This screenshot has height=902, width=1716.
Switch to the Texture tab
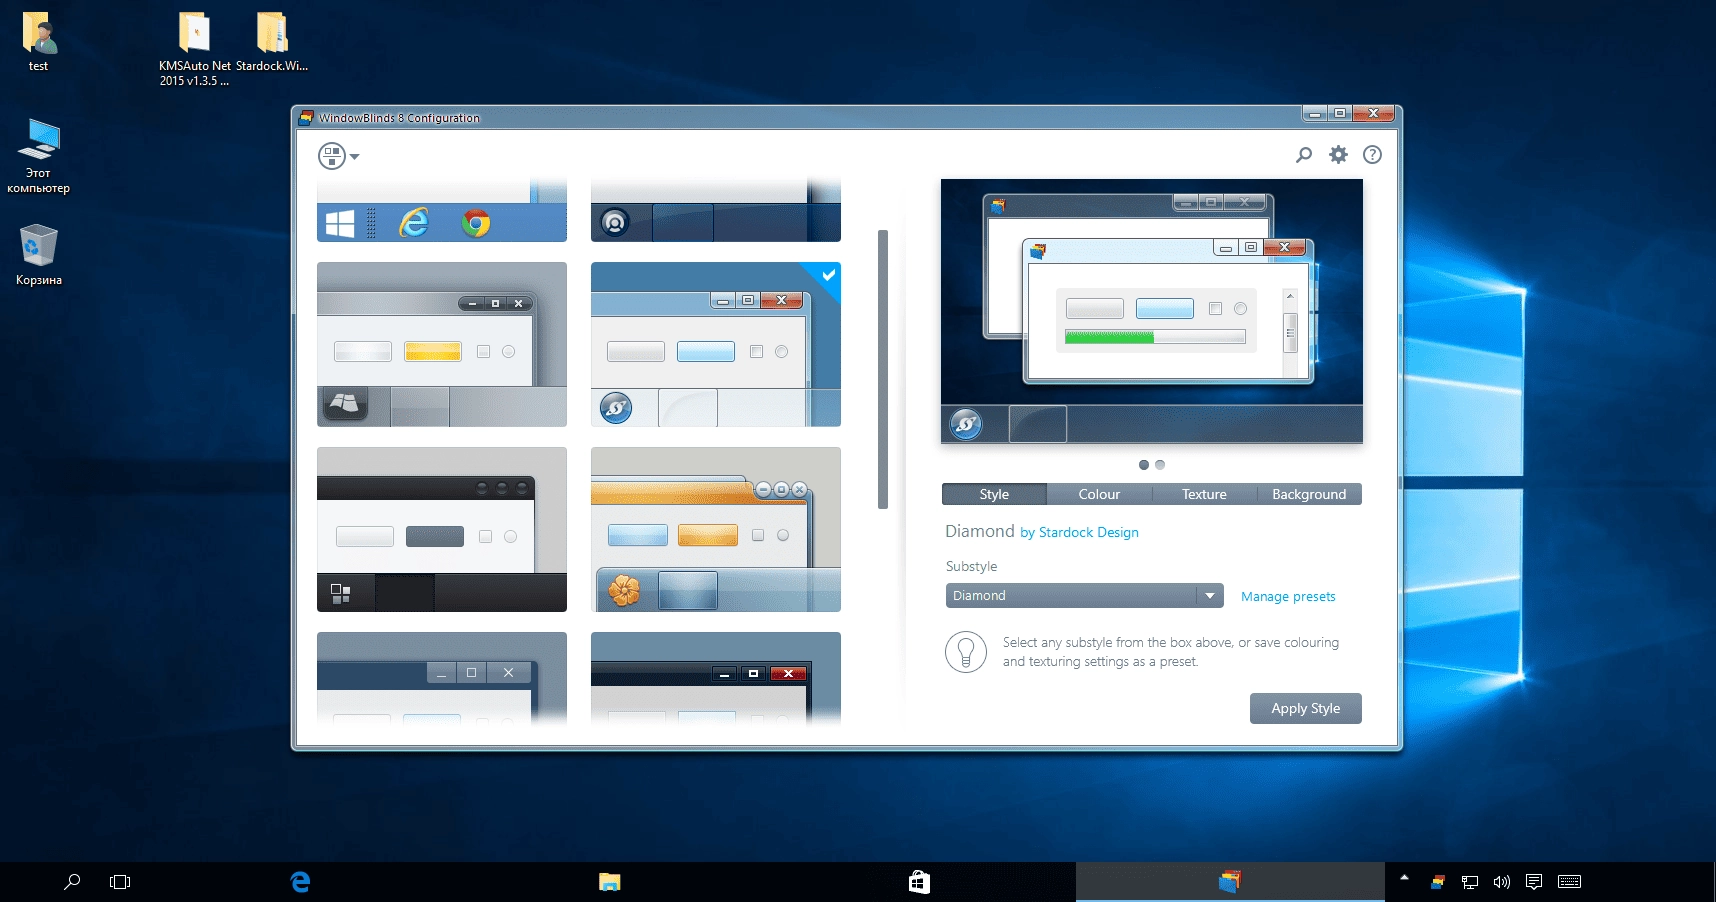pyautogui.click(x=1204, y=494)
